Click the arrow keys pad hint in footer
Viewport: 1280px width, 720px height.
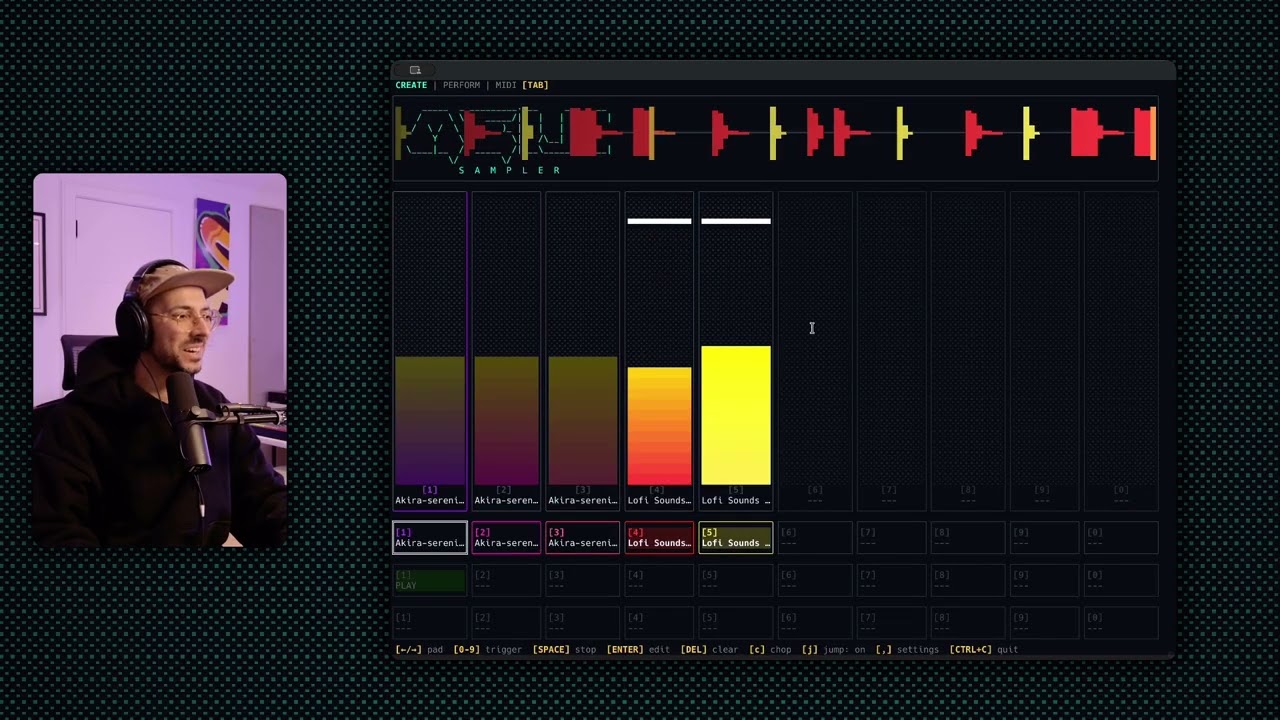pos(419,650)
